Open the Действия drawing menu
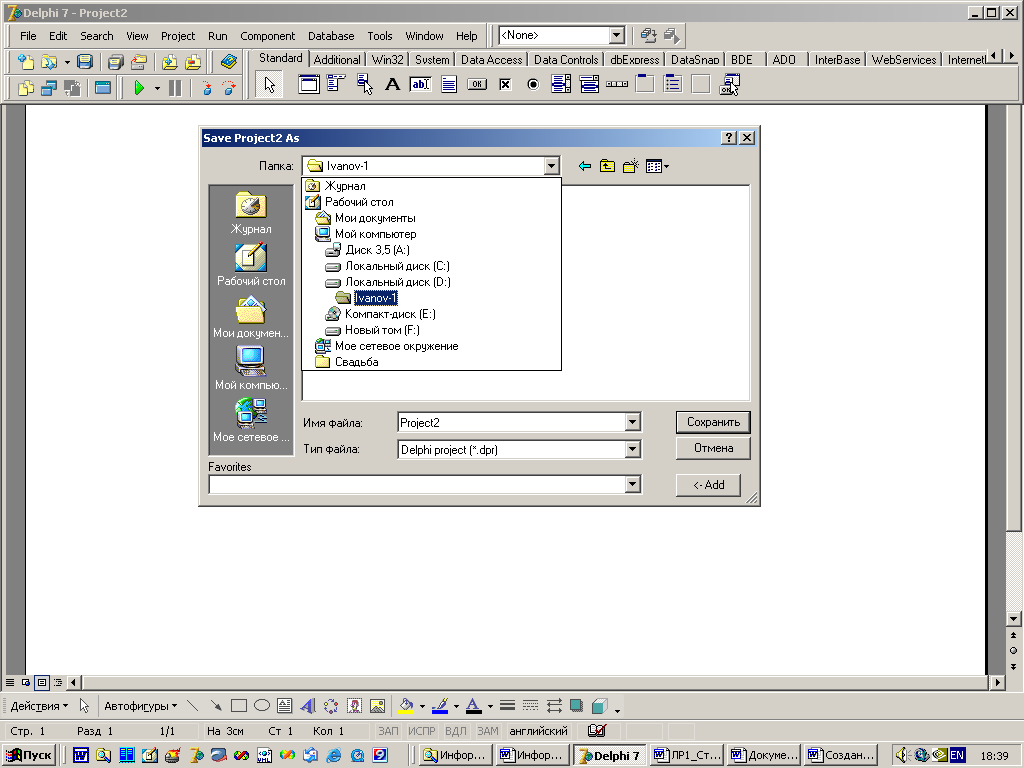The image size is (1024, 768). (x=39, y=706)
